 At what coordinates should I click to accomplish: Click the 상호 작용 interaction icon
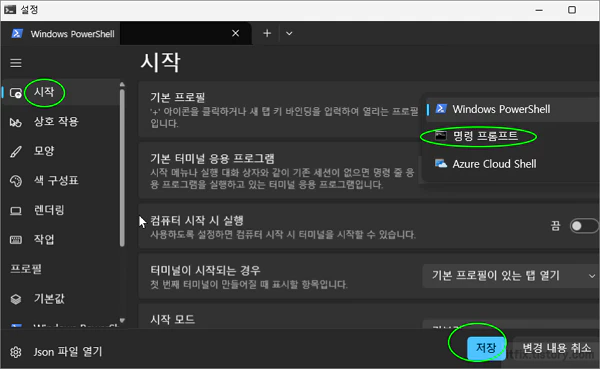point(16,122)
